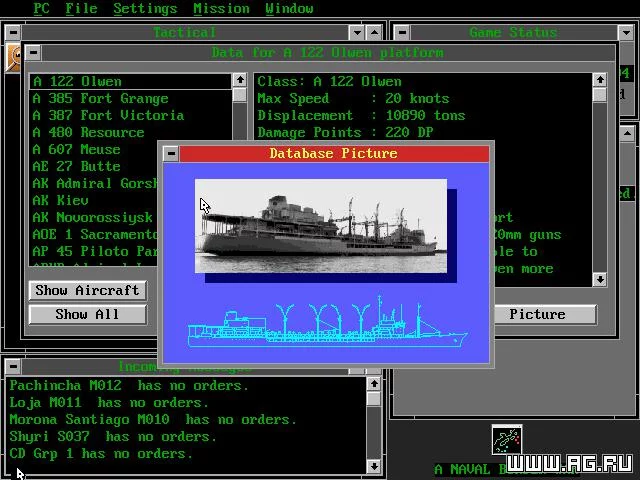Click the Show All button
This screenshot has width=640, height=480.
pos(87,314)
